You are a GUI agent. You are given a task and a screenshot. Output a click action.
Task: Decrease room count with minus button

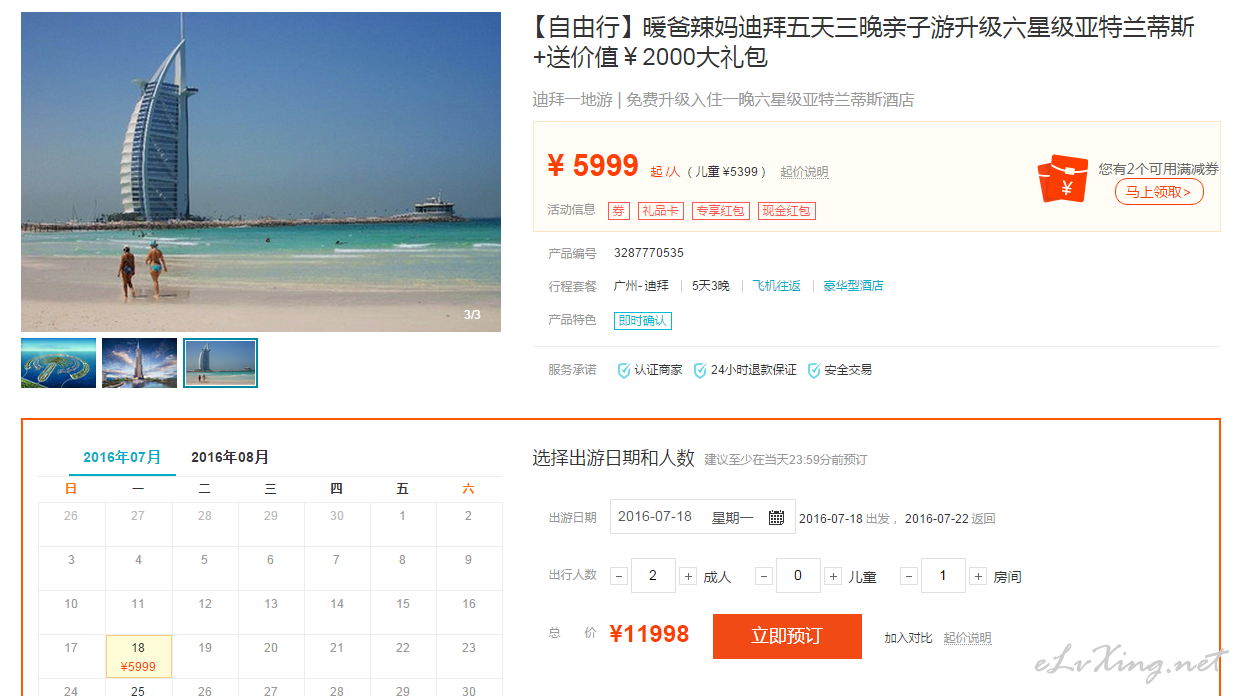tap(909, 576)
